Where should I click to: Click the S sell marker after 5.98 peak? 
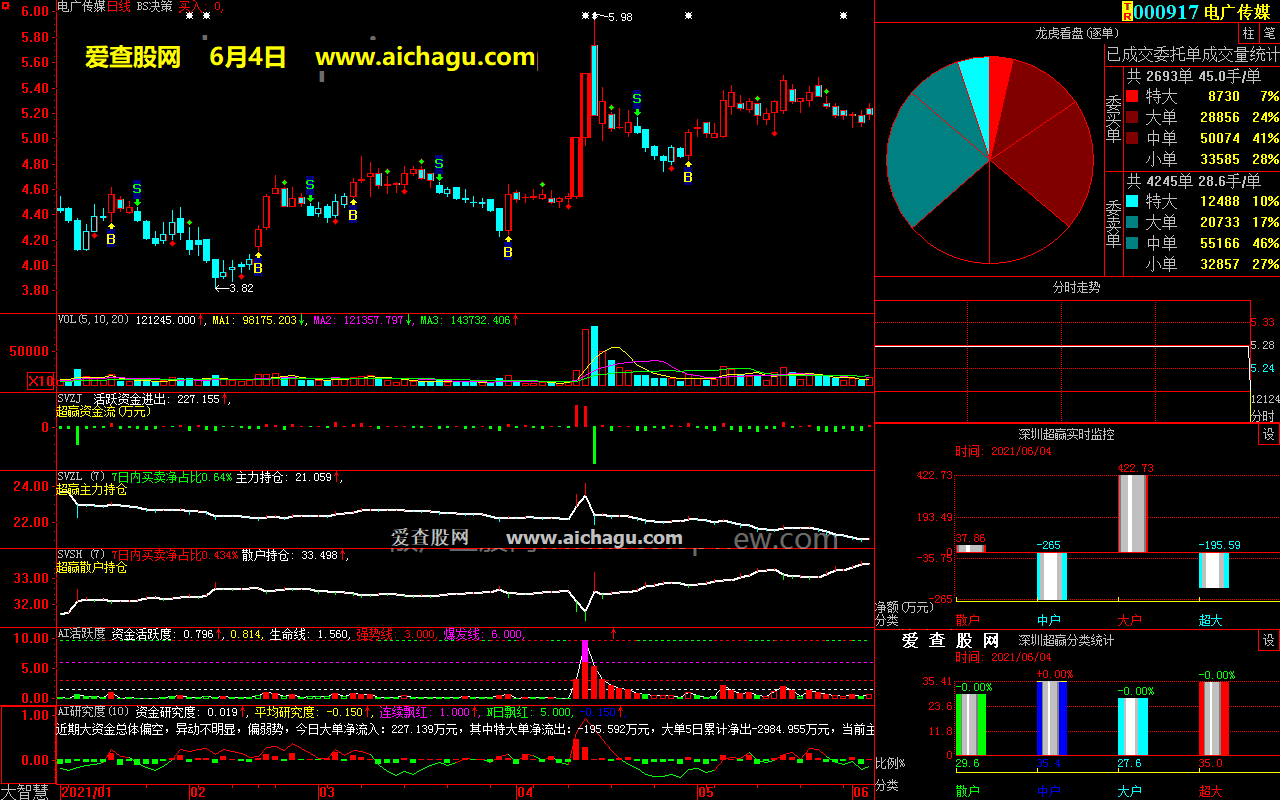636,99
